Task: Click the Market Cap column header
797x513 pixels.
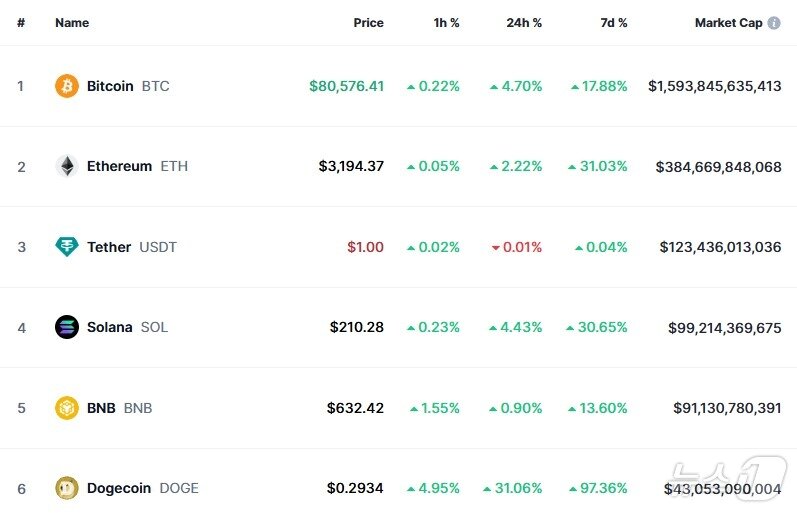Action: coord(728,23)
